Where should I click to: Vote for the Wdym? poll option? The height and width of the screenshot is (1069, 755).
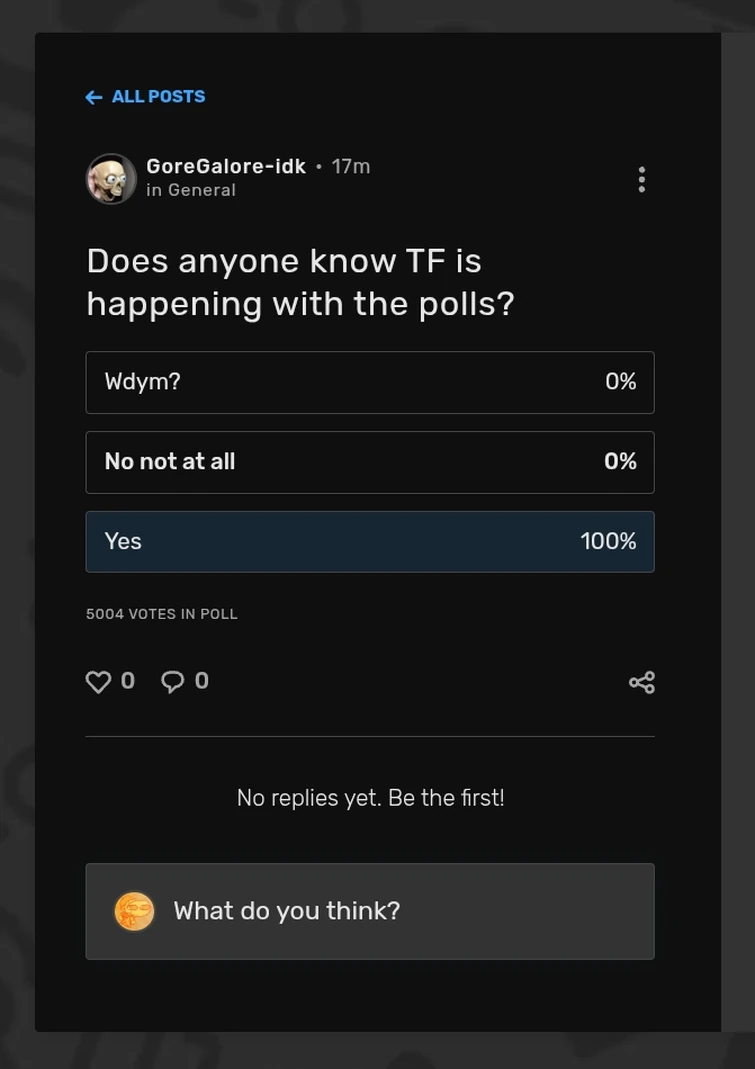(370, 381)
